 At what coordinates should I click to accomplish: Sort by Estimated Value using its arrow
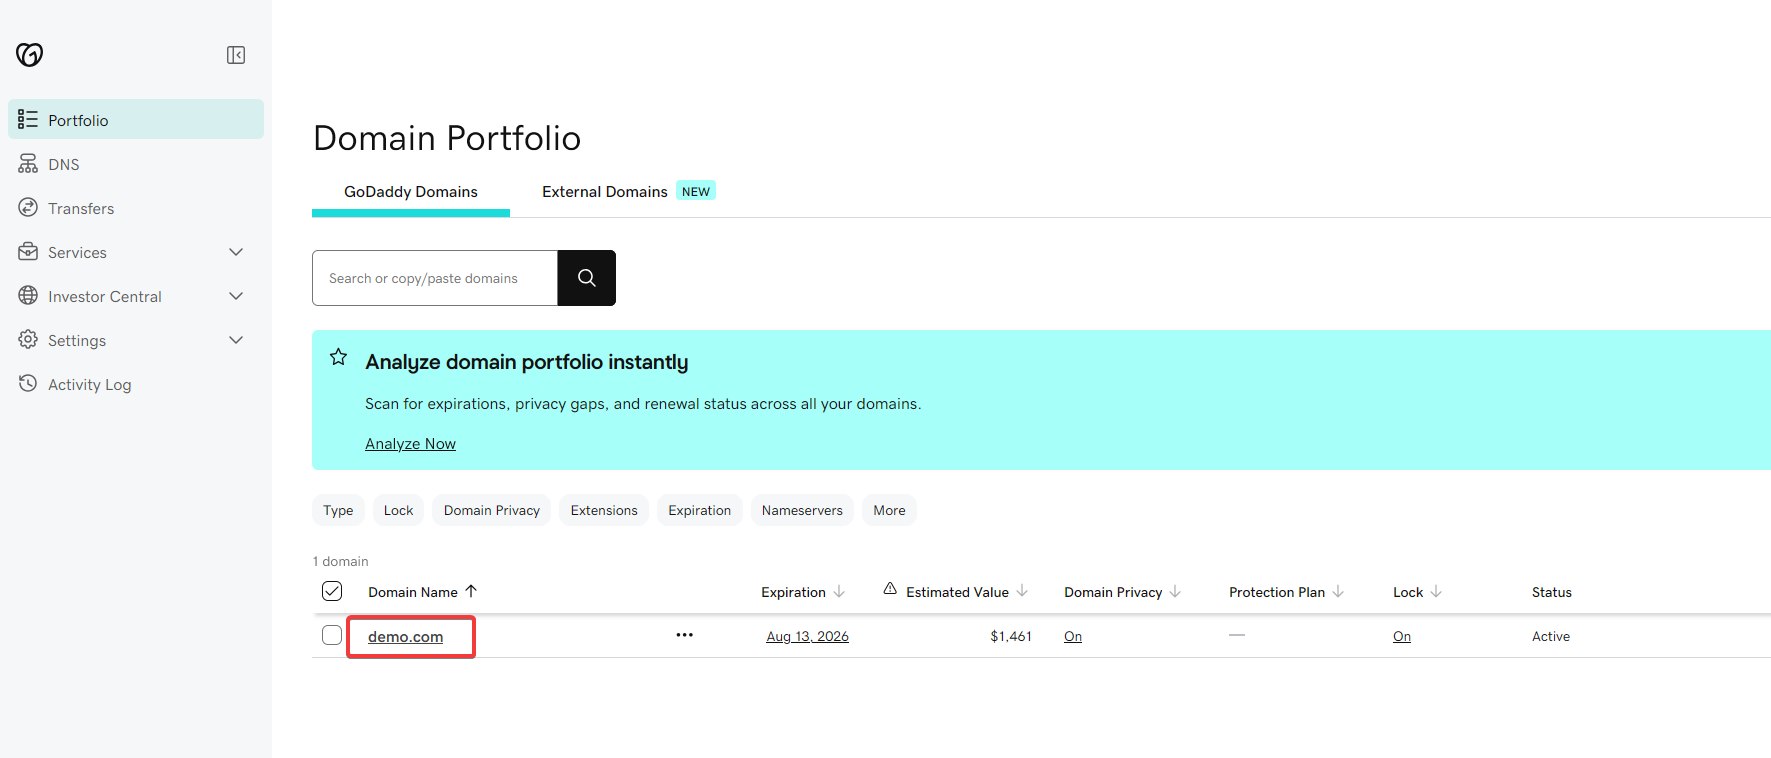tap(1022, 592)
